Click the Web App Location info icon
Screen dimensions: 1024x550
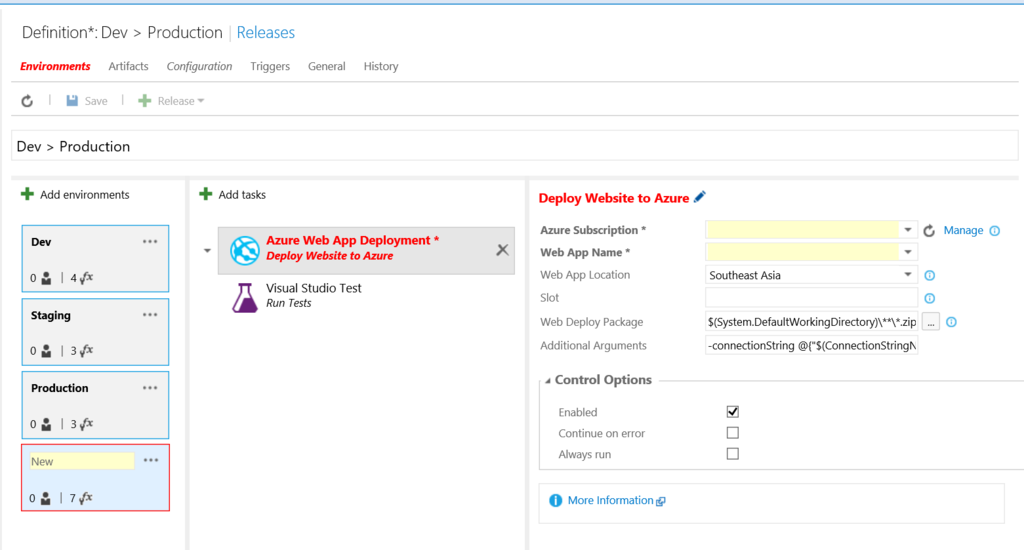(x=930, y=275)
